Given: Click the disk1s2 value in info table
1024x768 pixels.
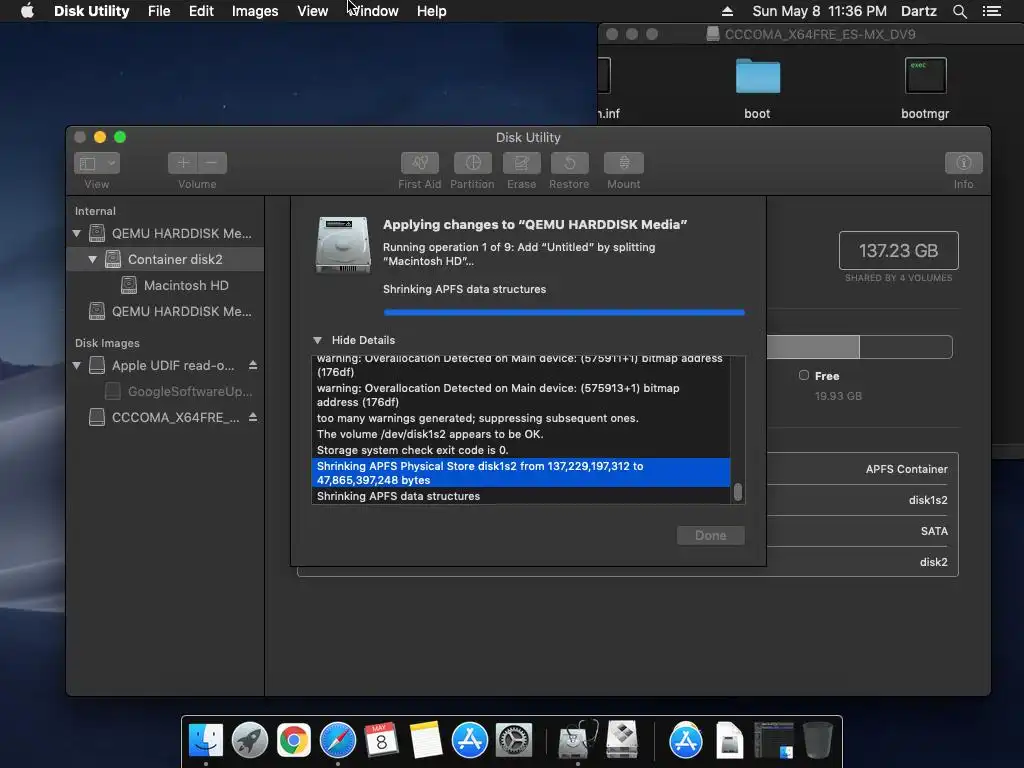Looking at the screenshot, I should pos(928,500).
